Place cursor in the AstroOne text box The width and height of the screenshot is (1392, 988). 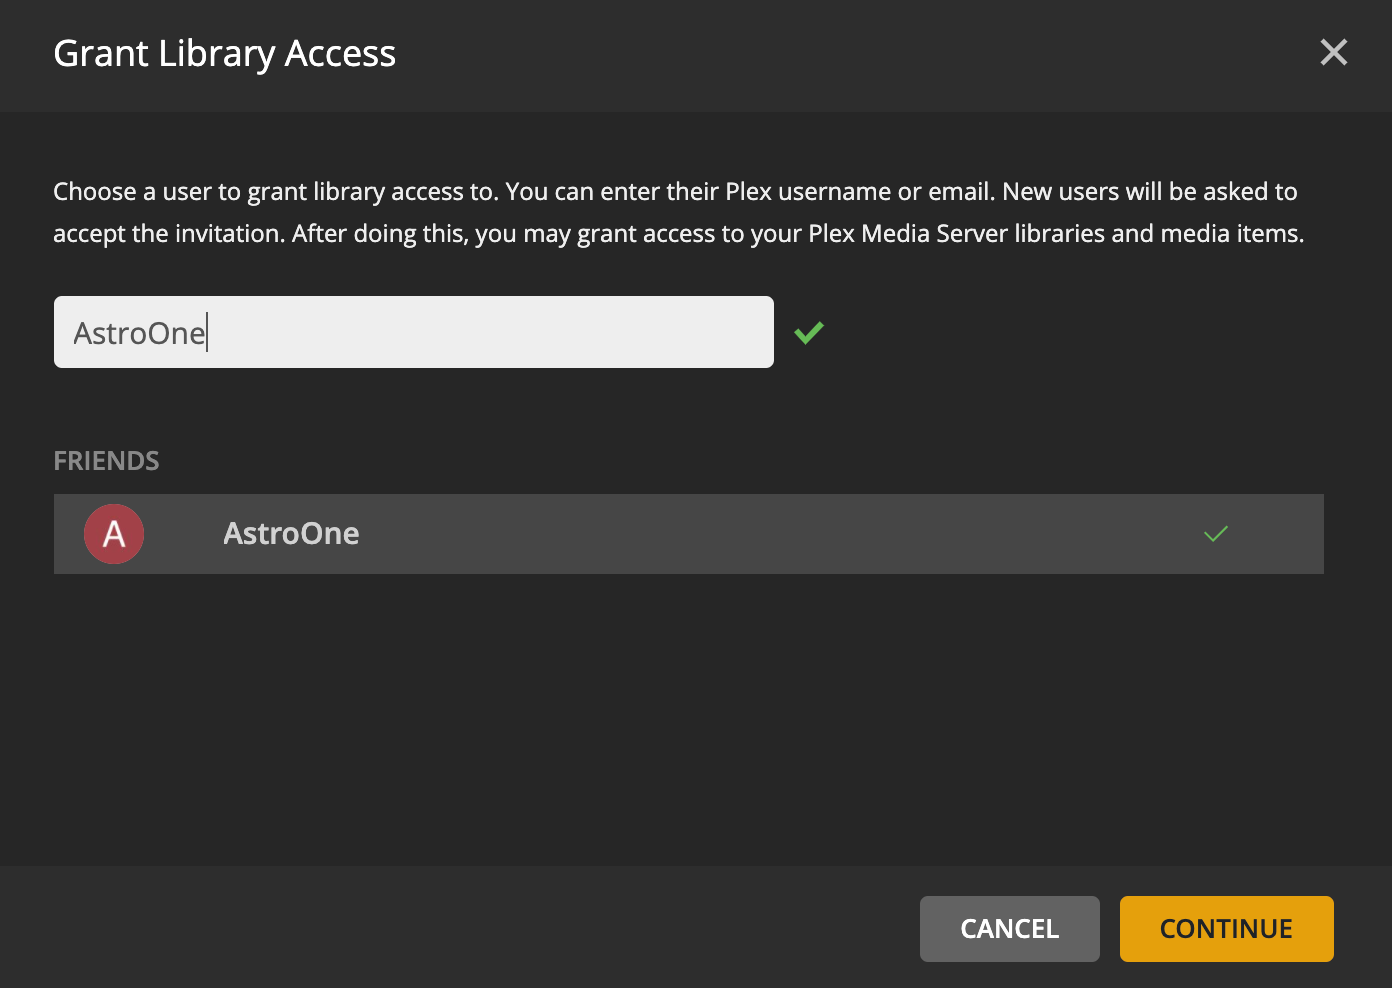pos(413,331)
